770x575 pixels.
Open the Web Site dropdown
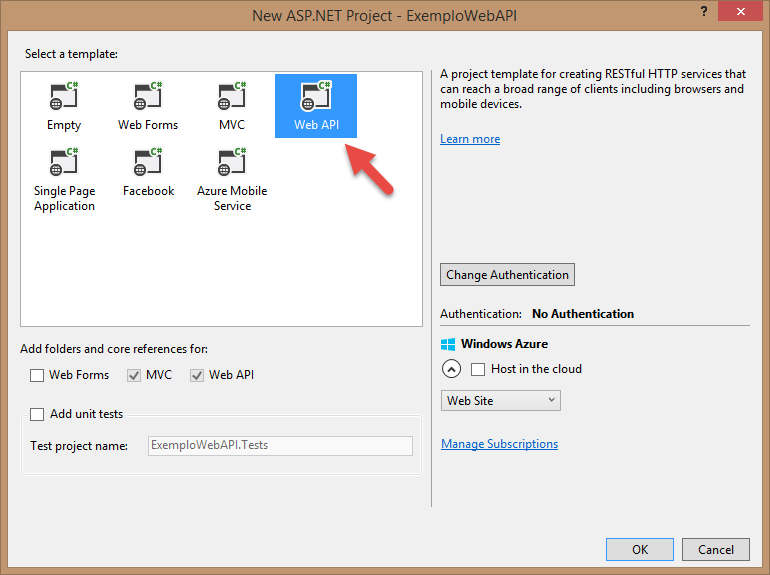pos(500,401)
